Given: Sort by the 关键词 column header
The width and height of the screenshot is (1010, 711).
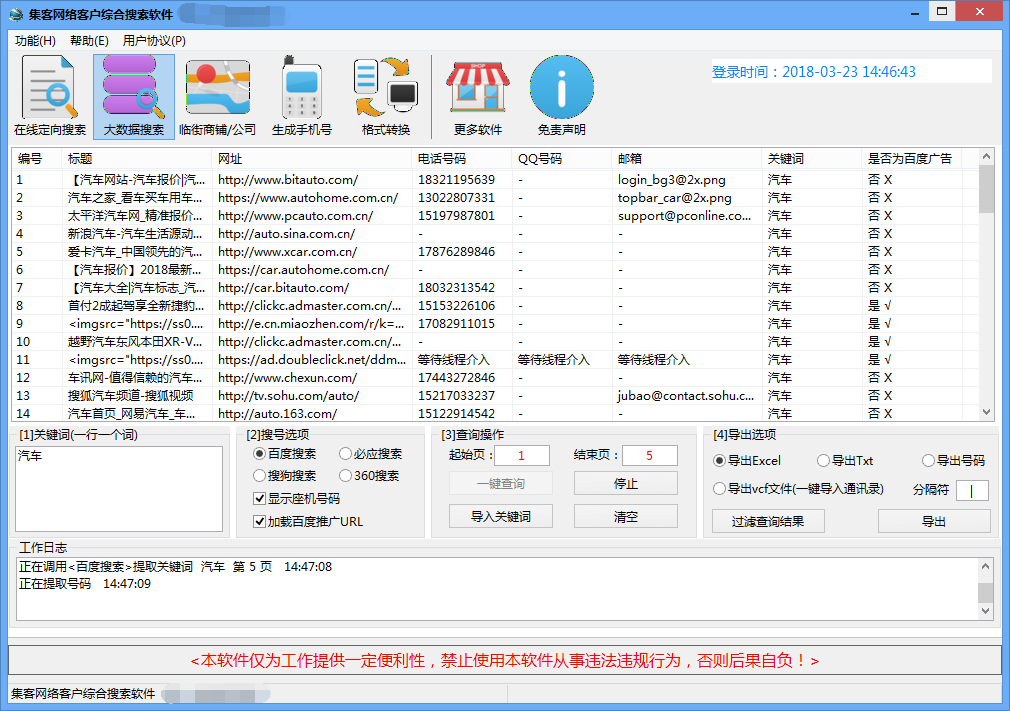Looking at the screenshot, I should tap(812, 158).
